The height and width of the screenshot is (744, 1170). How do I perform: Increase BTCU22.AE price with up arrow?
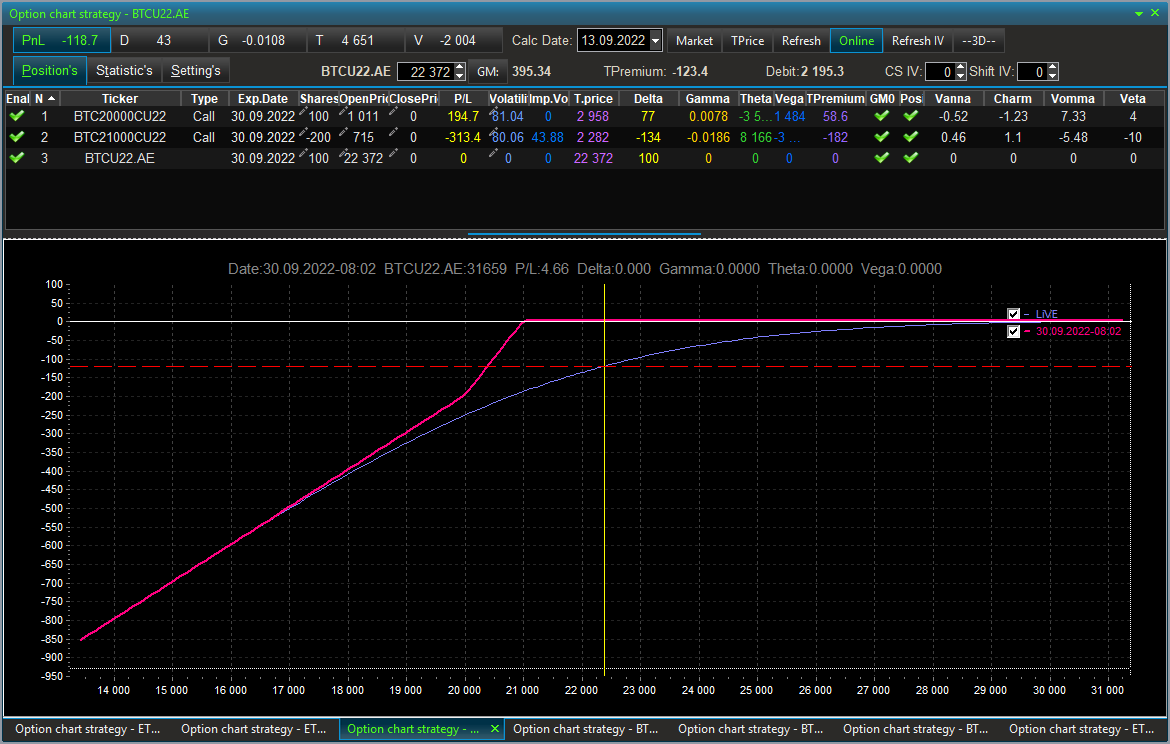point(460,67)
